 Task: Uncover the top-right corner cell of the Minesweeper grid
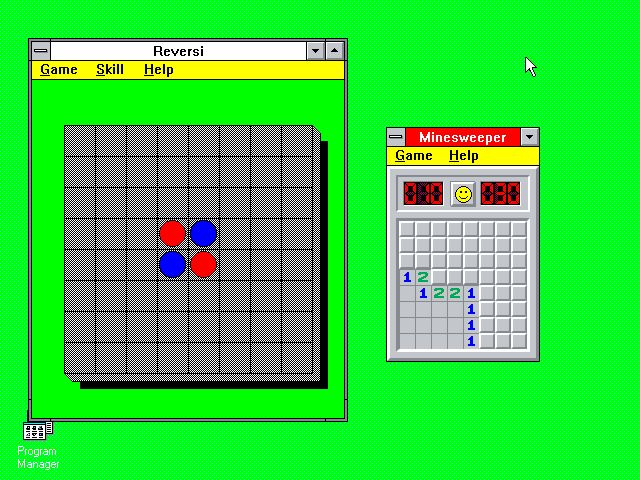[519, 229]
